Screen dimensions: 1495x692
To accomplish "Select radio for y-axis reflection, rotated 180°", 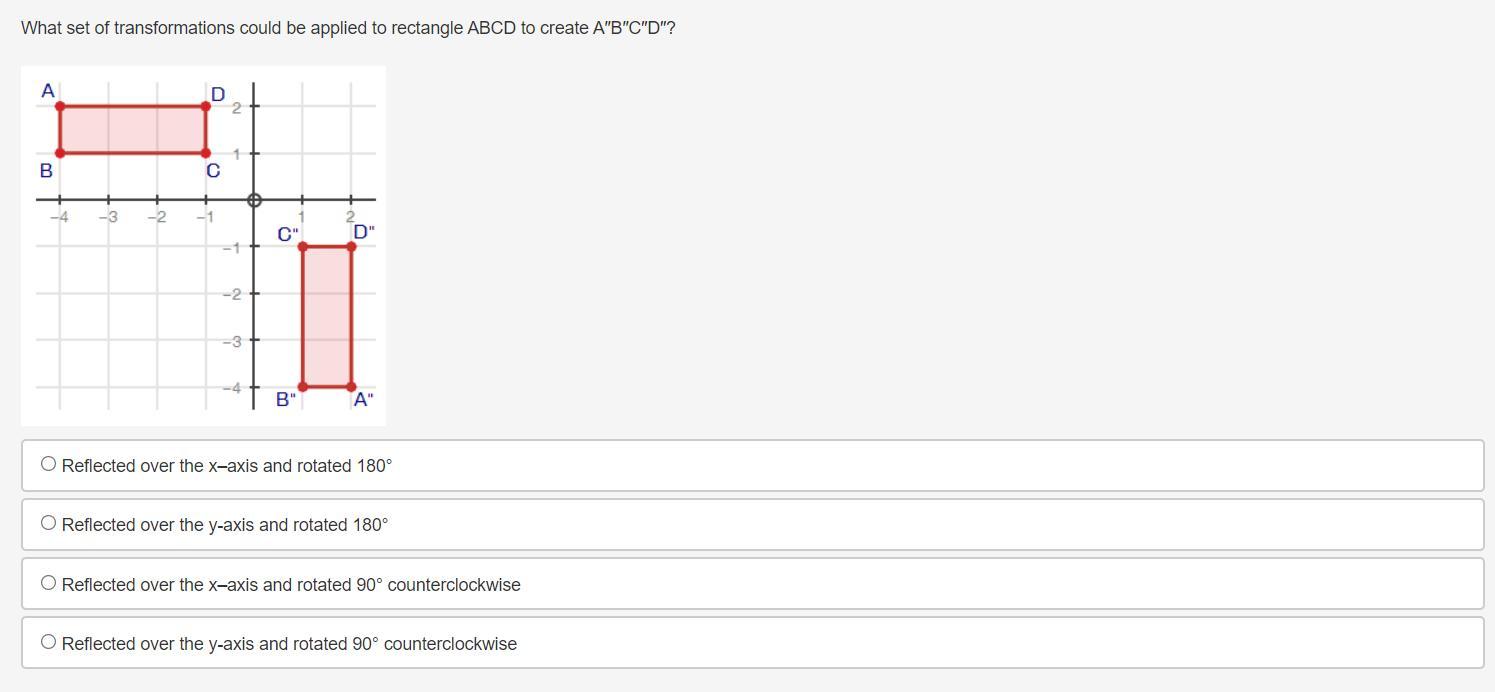I will coord(49,523).
